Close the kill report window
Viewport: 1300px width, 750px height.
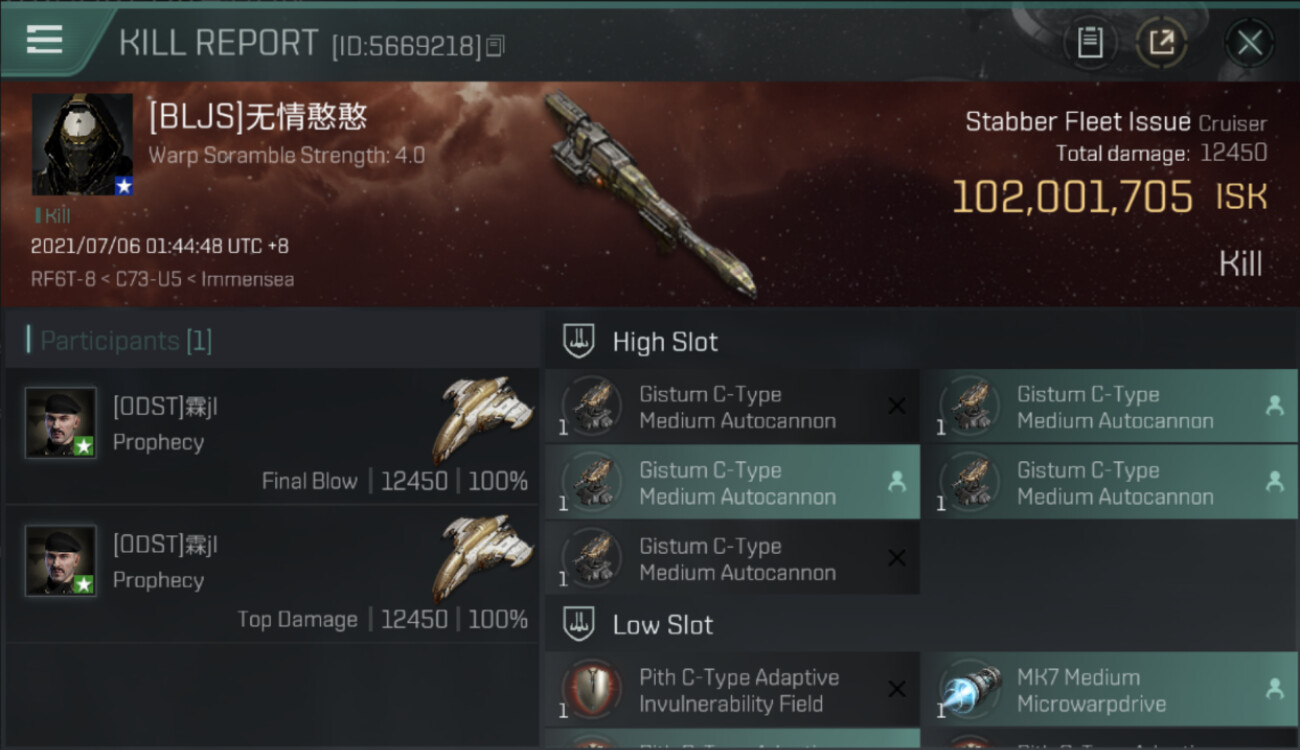coord(1249,43)
